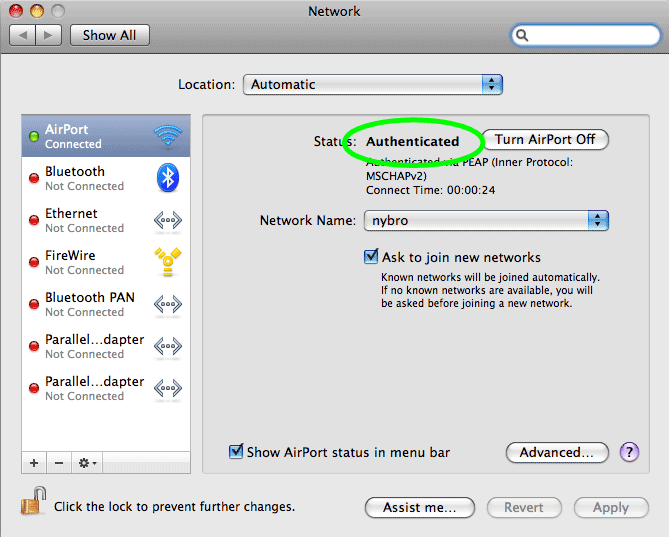Open the purple help question mark
Screen dimensions: 669x537
pyautogui.click(x=629, y=452)
